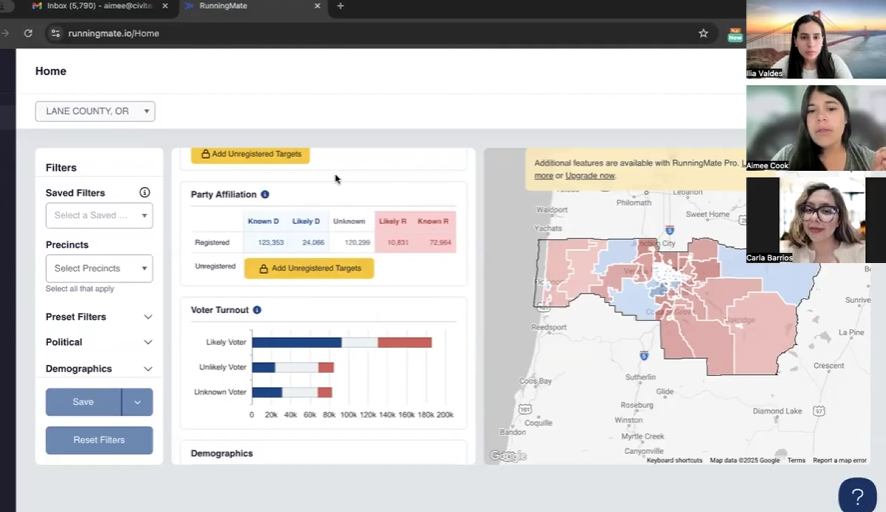Expand the Political filters section
This screenshot has width=886, height=512.
pos(99,342)
